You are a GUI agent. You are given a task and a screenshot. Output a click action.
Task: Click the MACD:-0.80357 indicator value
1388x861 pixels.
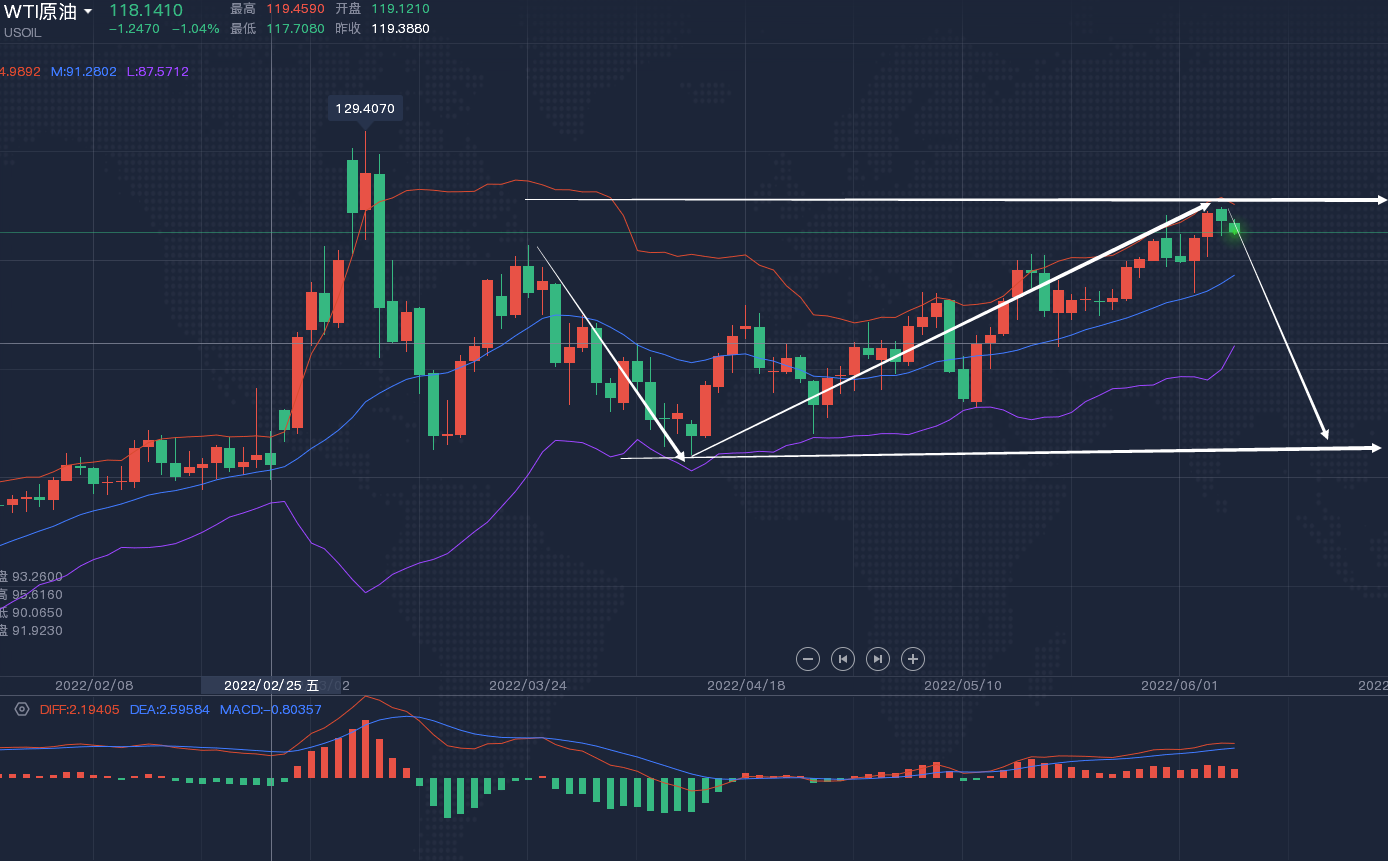point(270,709)
